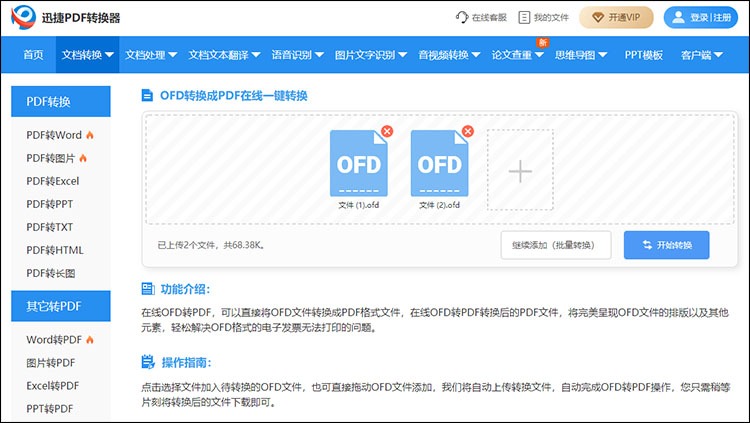Open PDF转长图 in the sidebar
750x423 pixels.
[51, 273]
